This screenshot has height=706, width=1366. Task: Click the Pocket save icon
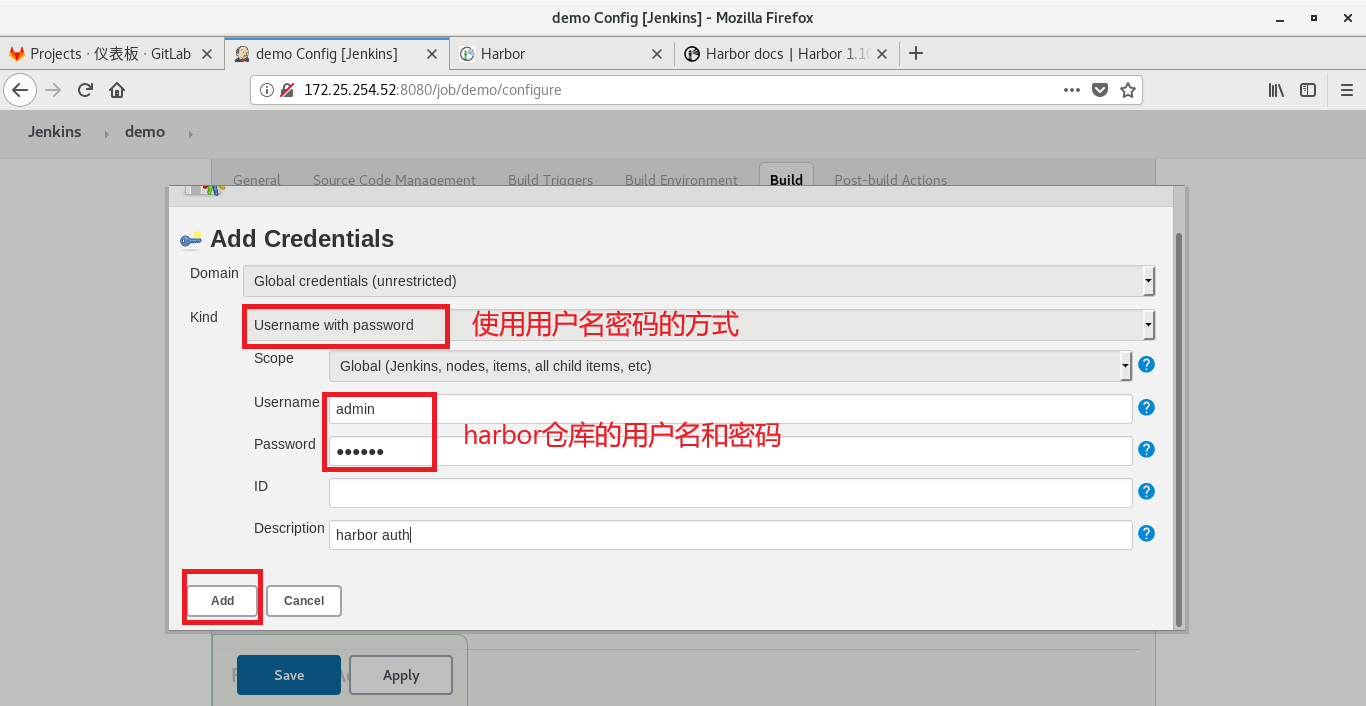[1100, 90]
